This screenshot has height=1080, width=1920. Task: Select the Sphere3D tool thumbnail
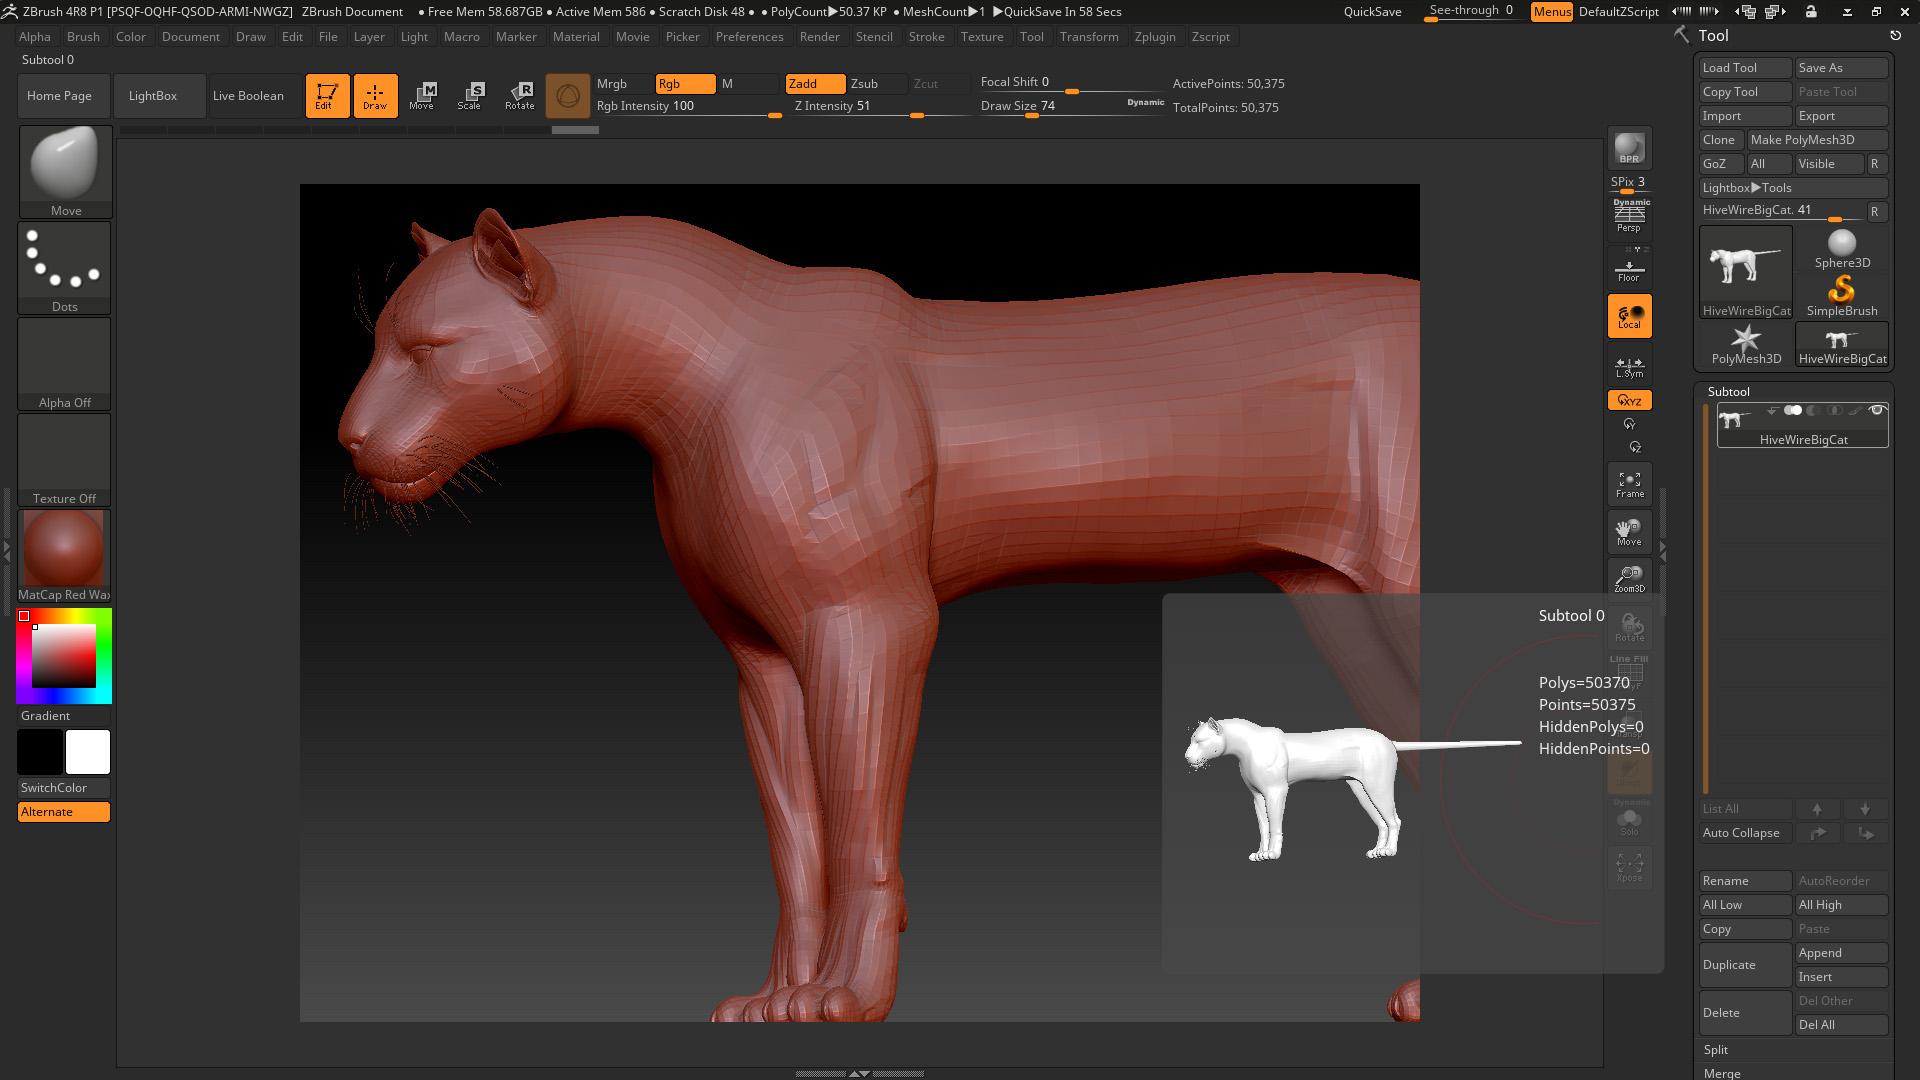(x=1842, y=249)
